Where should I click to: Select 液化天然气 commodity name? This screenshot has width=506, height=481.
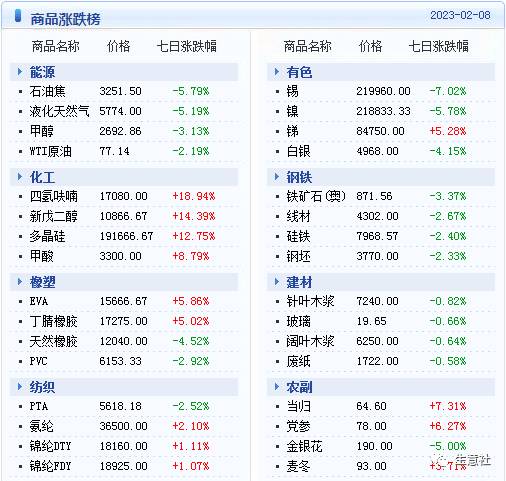click(59, 111)
